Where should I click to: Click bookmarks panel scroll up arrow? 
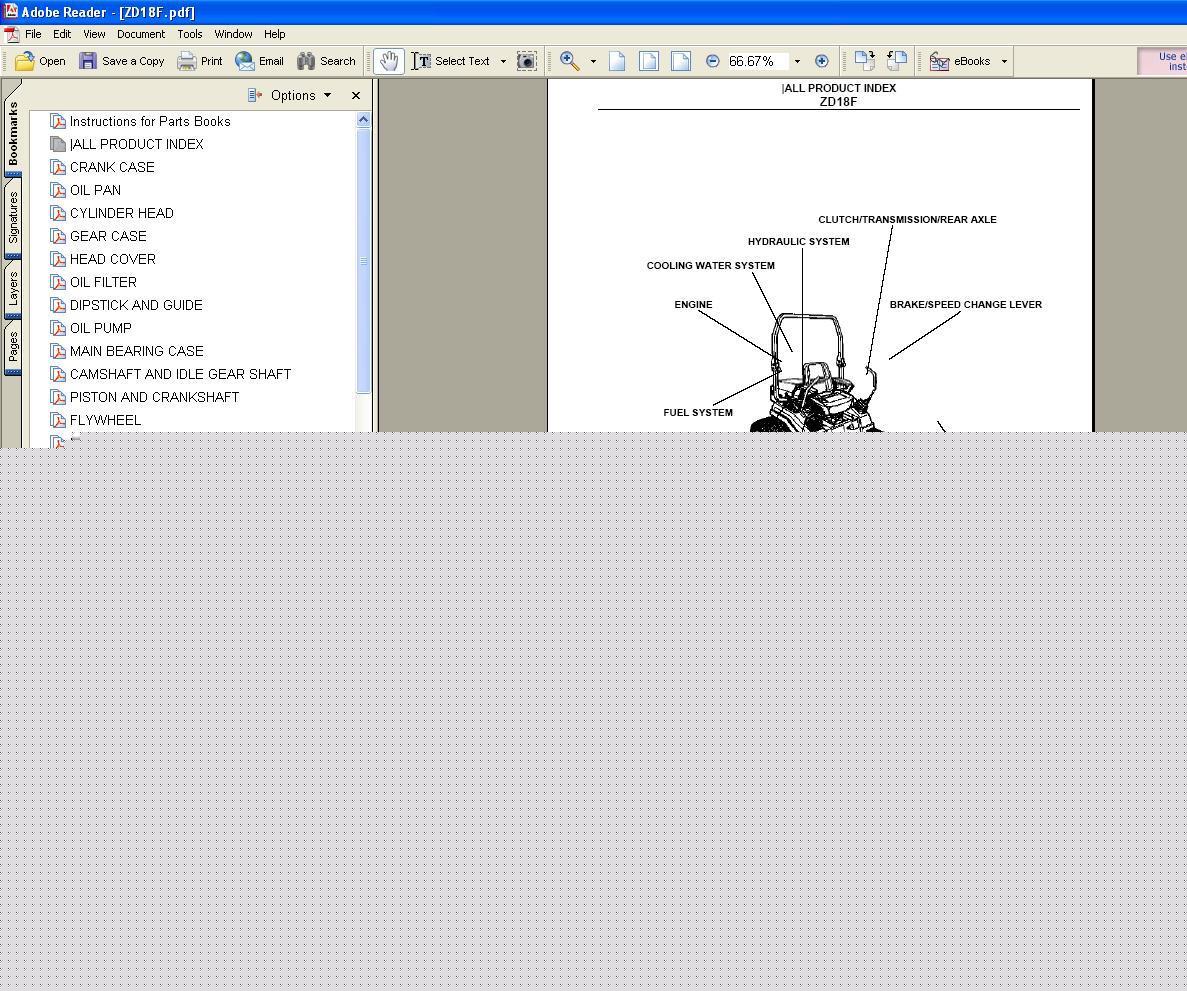363,120
